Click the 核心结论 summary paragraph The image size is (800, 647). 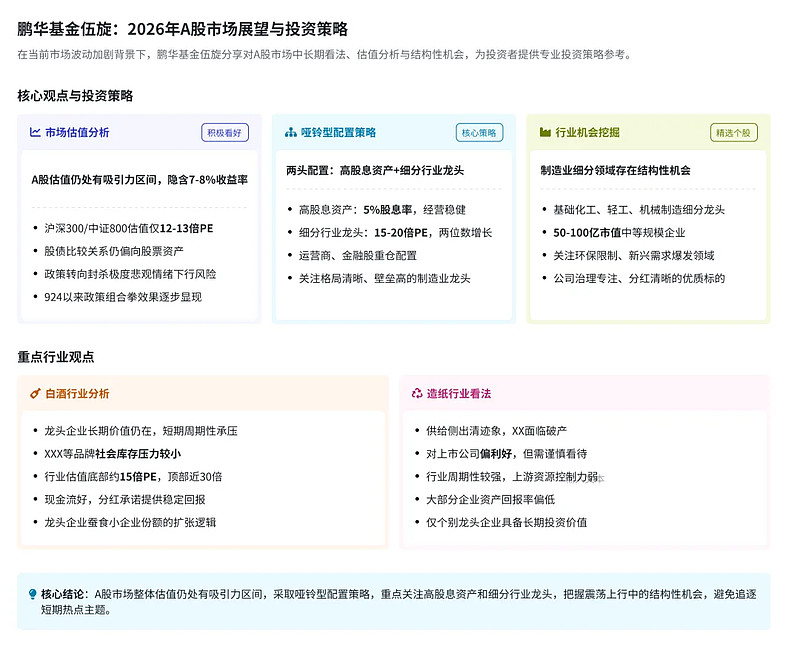coord(398,602)
